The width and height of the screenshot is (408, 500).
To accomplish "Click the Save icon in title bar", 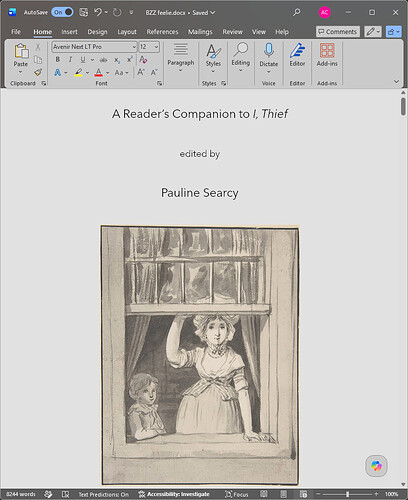I will coord(83,12).
